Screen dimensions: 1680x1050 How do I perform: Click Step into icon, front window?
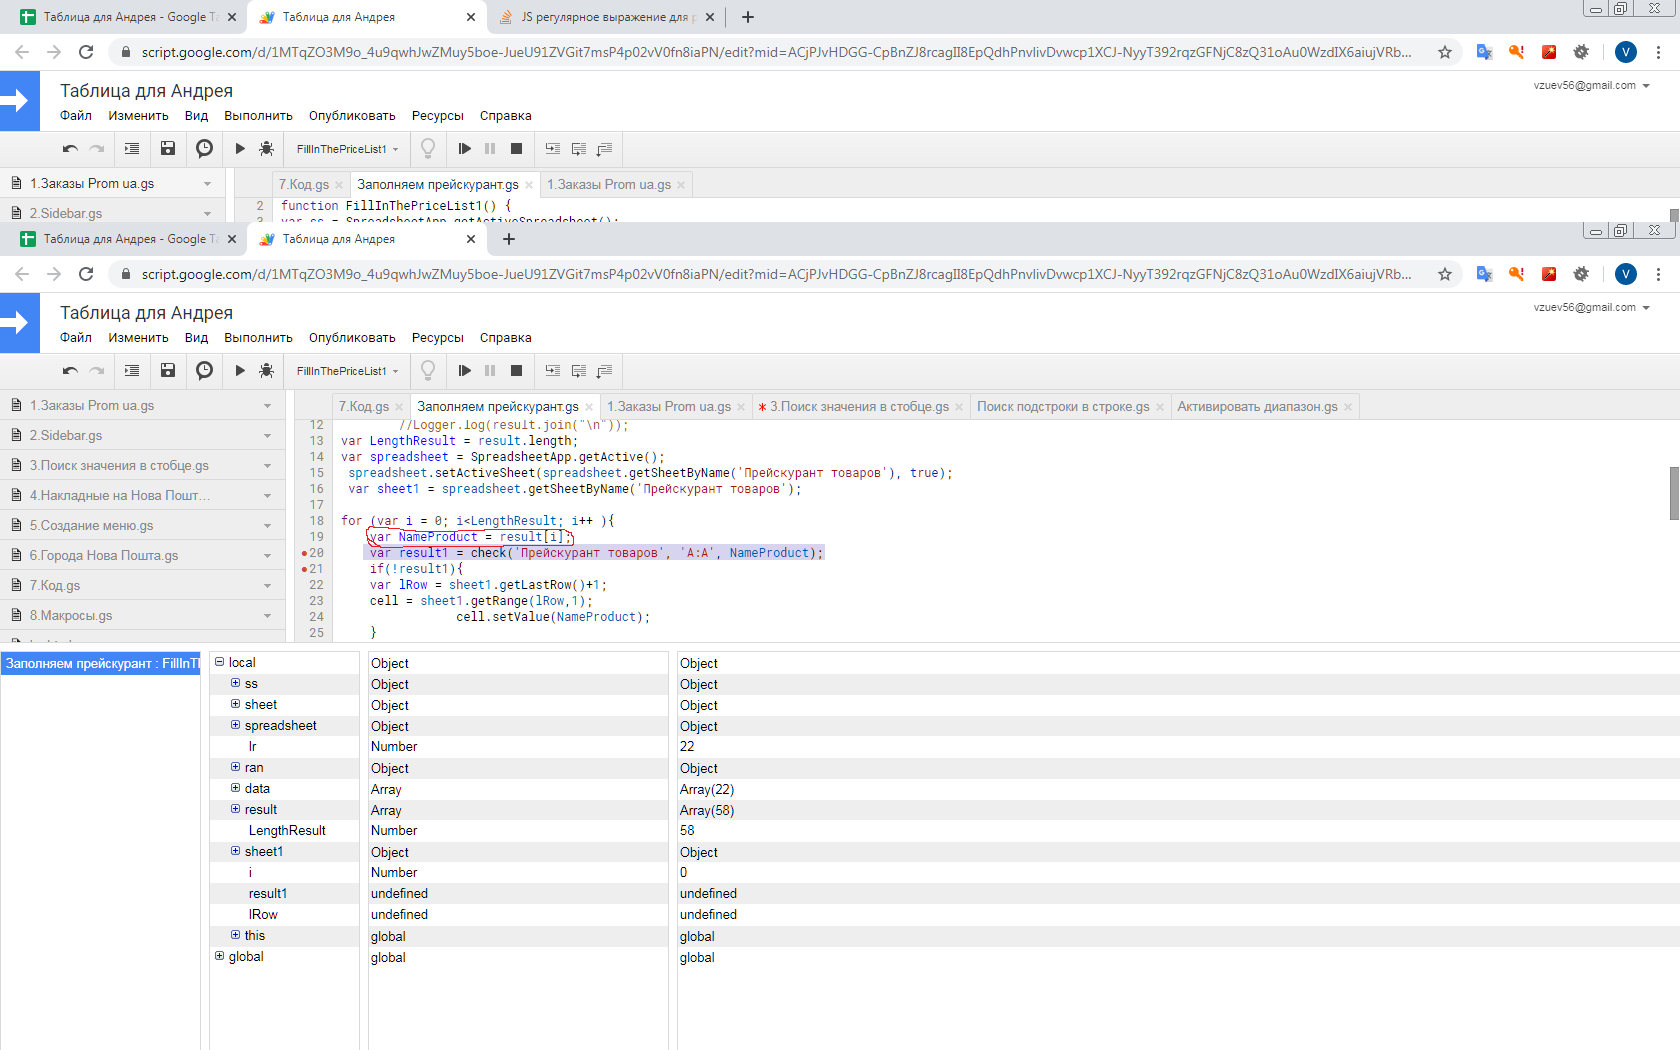553,371
